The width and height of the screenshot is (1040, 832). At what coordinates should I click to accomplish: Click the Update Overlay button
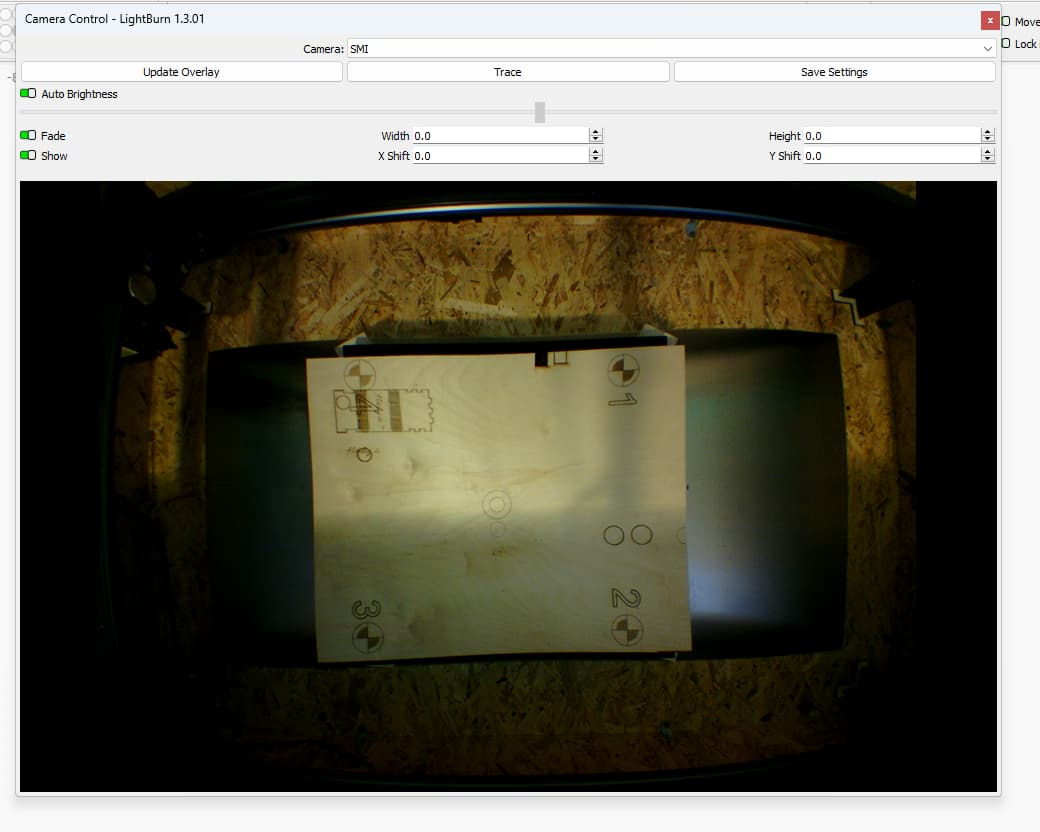tap(182, 72)
